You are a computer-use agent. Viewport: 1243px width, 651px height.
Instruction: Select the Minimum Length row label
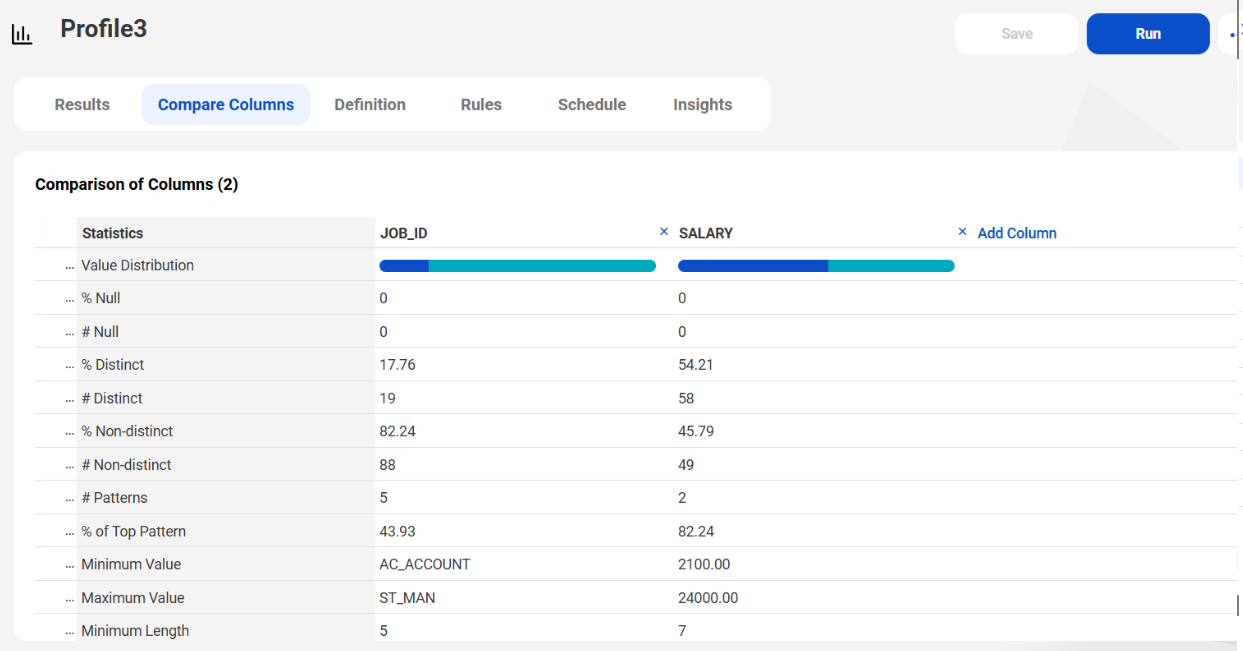point(135,631)
